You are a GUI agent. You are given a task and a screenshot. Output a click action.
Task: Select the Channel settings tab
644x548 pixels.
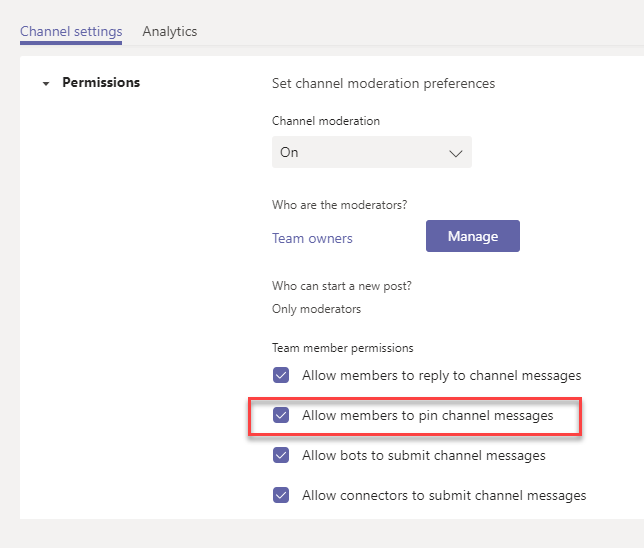point(71,32)
